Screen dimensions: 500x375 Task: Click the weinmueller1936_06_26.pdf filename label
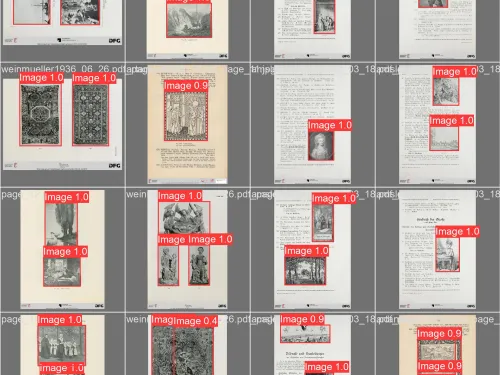[x=62, y=69]
